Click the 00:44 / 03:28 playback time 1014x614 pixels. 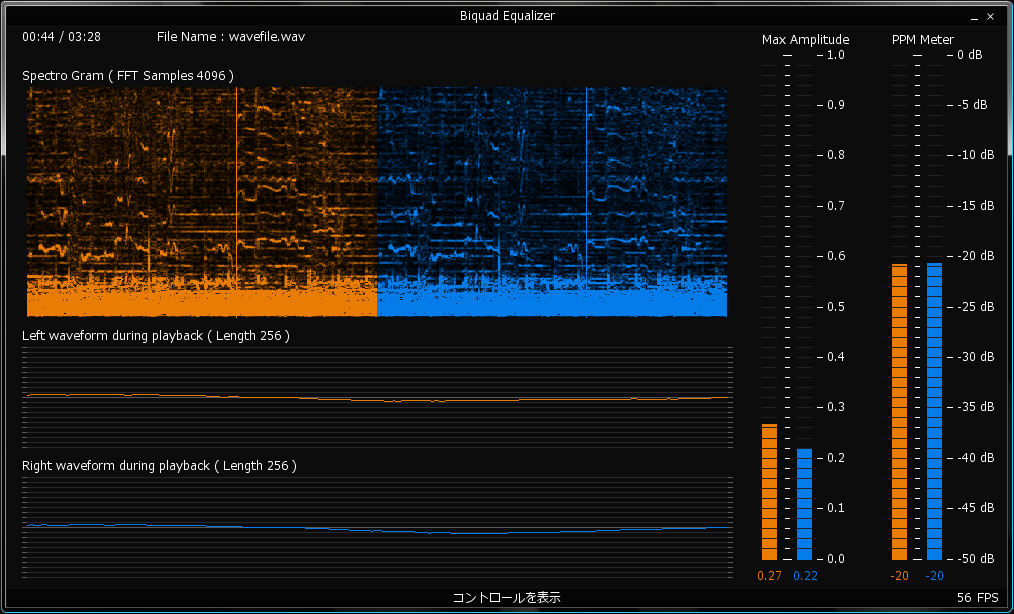[x=61, y=36]
